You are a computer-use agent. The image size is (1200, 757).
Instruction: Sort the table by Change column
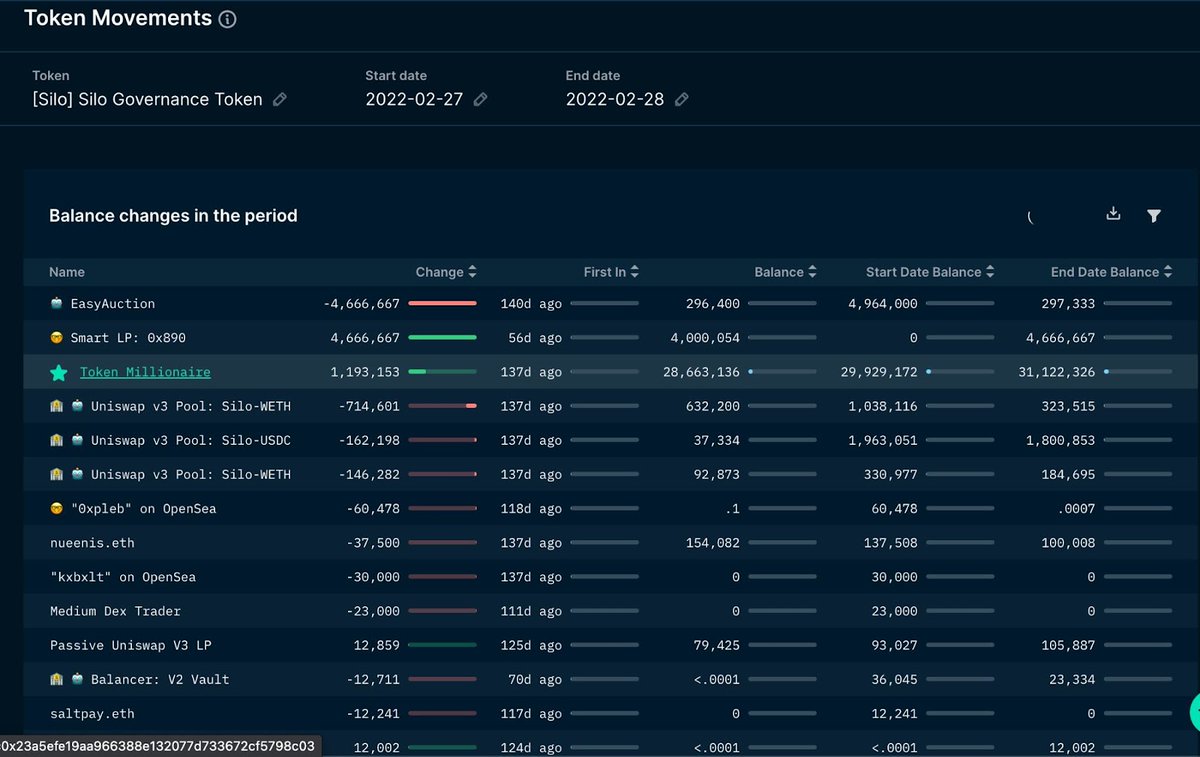pyautogui.click(x=446, y=272)
